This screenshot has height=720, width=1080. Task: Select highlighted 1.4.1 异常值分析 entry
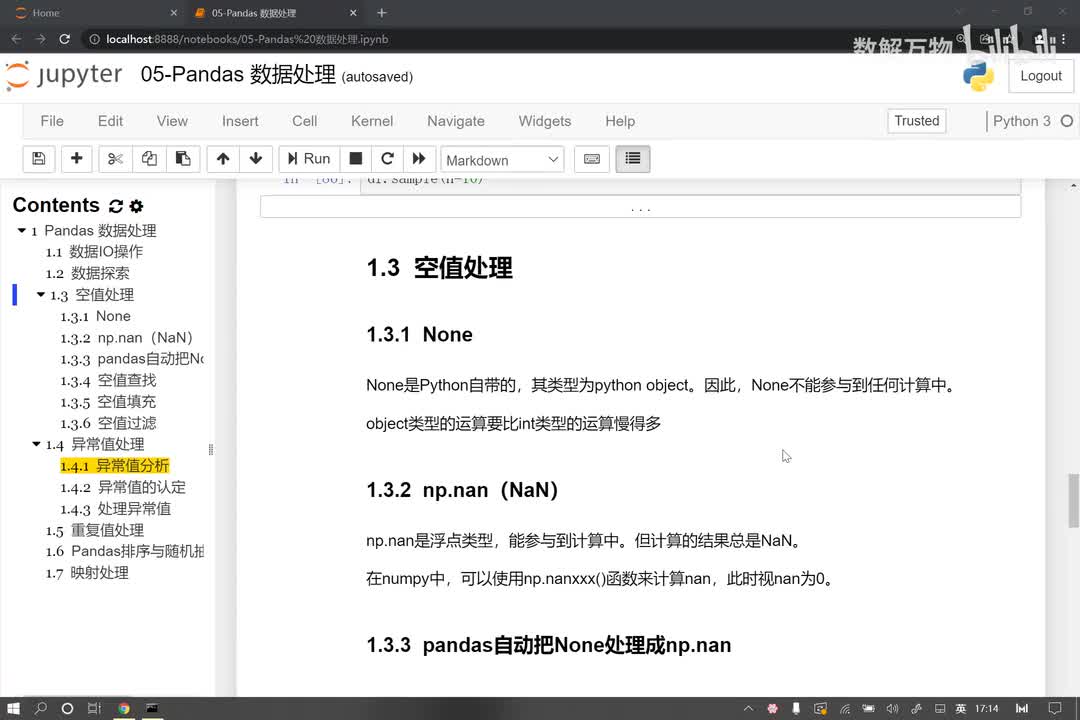pyautogui.click(x=114, y=466)
